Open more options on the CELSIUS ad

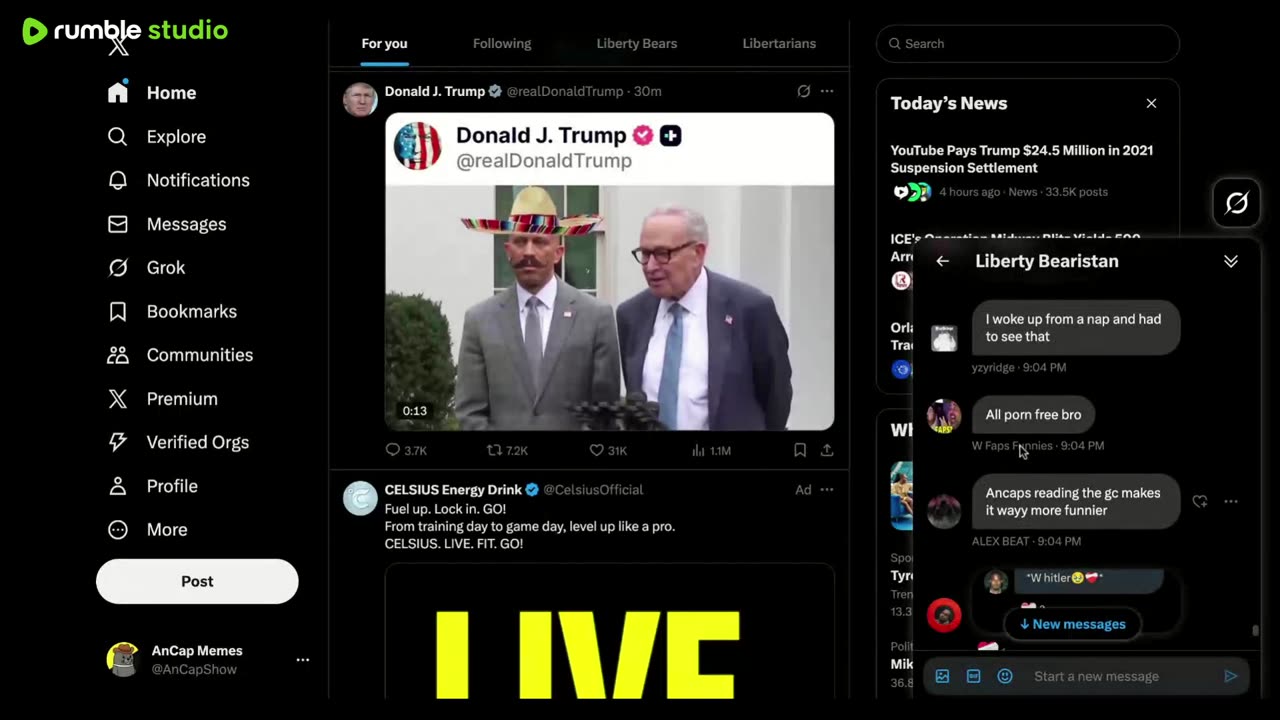tap(827, 490)
